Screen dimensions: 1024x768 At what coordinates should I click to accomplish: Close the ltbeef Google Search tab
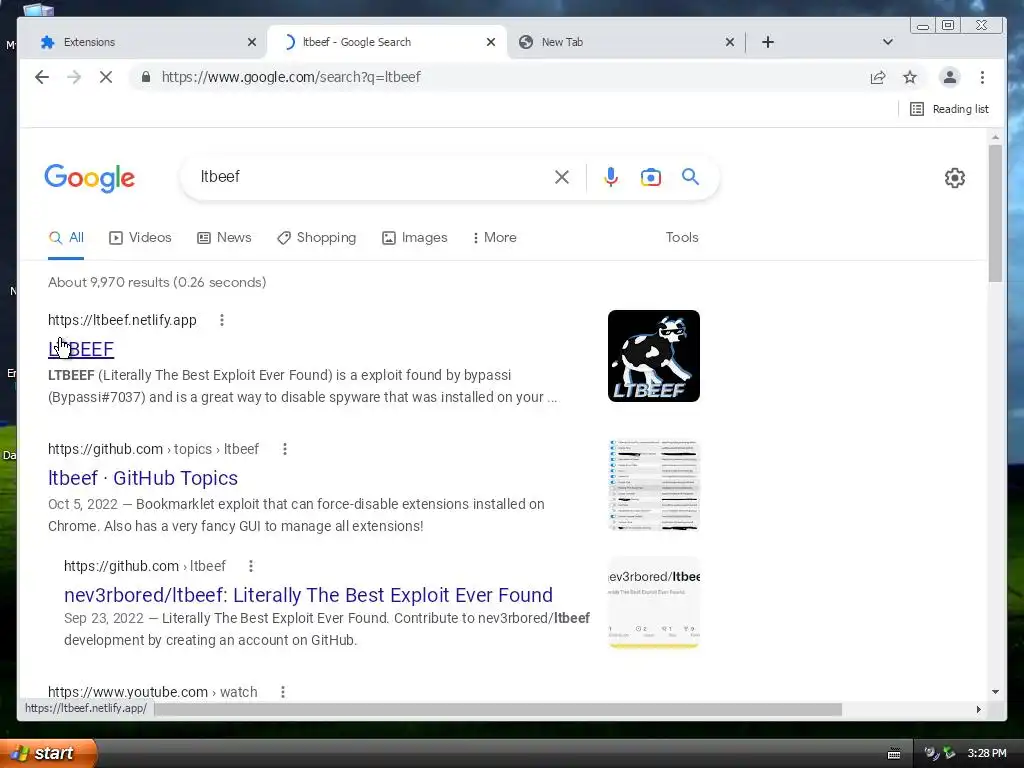491,42
